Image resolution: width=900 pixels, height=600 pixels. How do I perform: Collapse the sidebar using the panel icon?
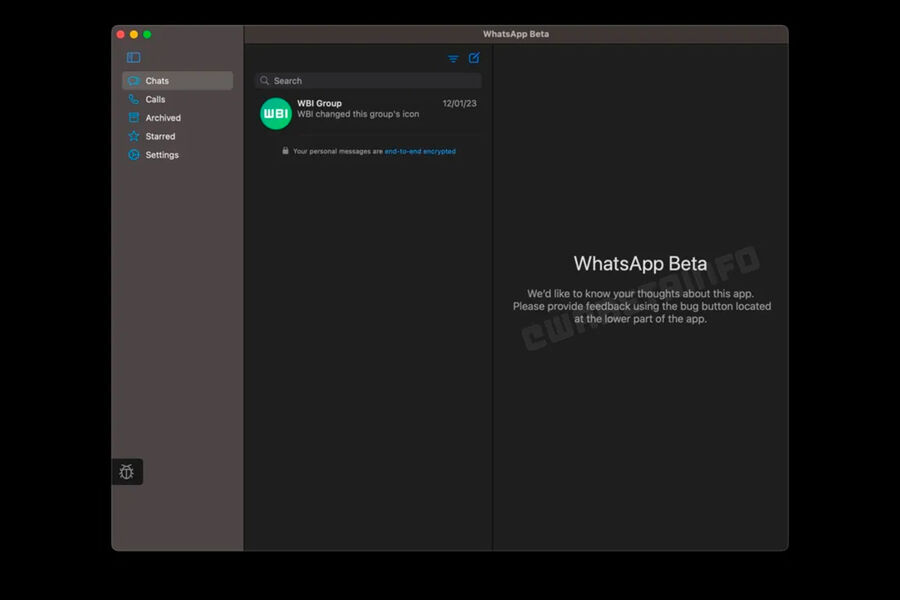pyautogui.click(x=134, y=58)
